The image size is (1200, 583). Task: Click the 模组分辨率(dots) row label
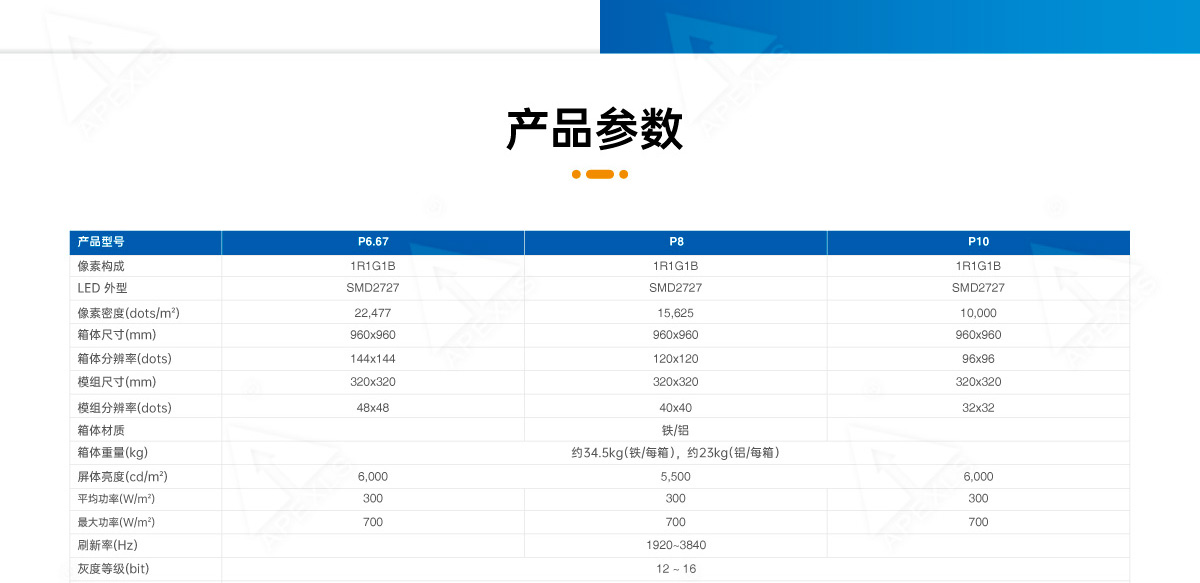[x=125, y=408]
